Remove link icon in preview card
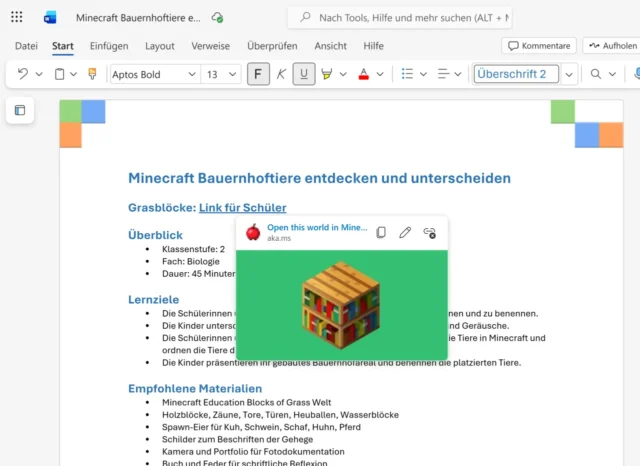The height and width of the screenshot is (466, 640). point(429,233)
